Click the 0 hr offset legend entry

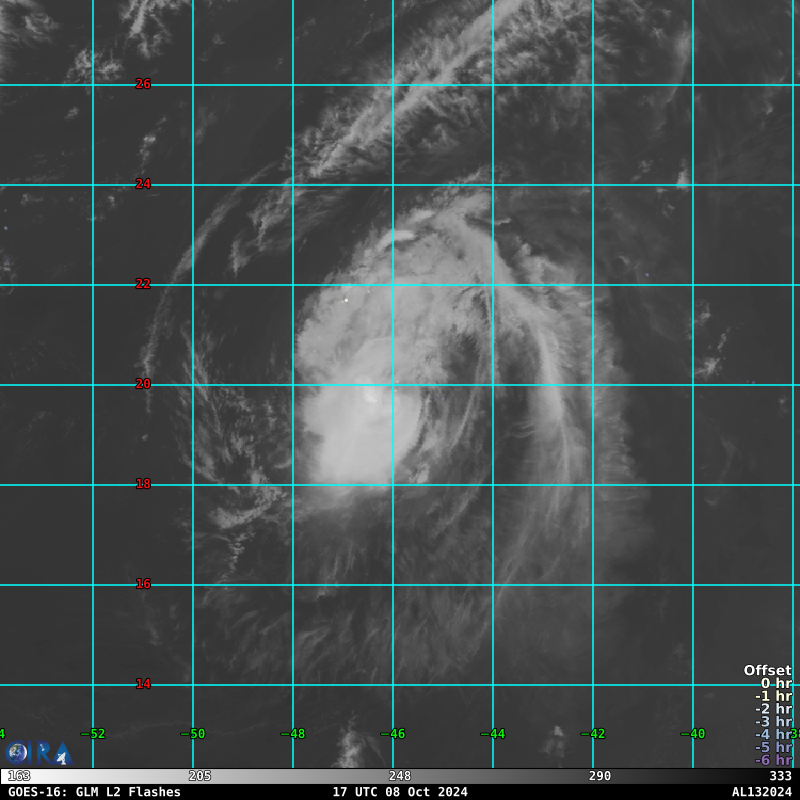[x=777, y=683]
